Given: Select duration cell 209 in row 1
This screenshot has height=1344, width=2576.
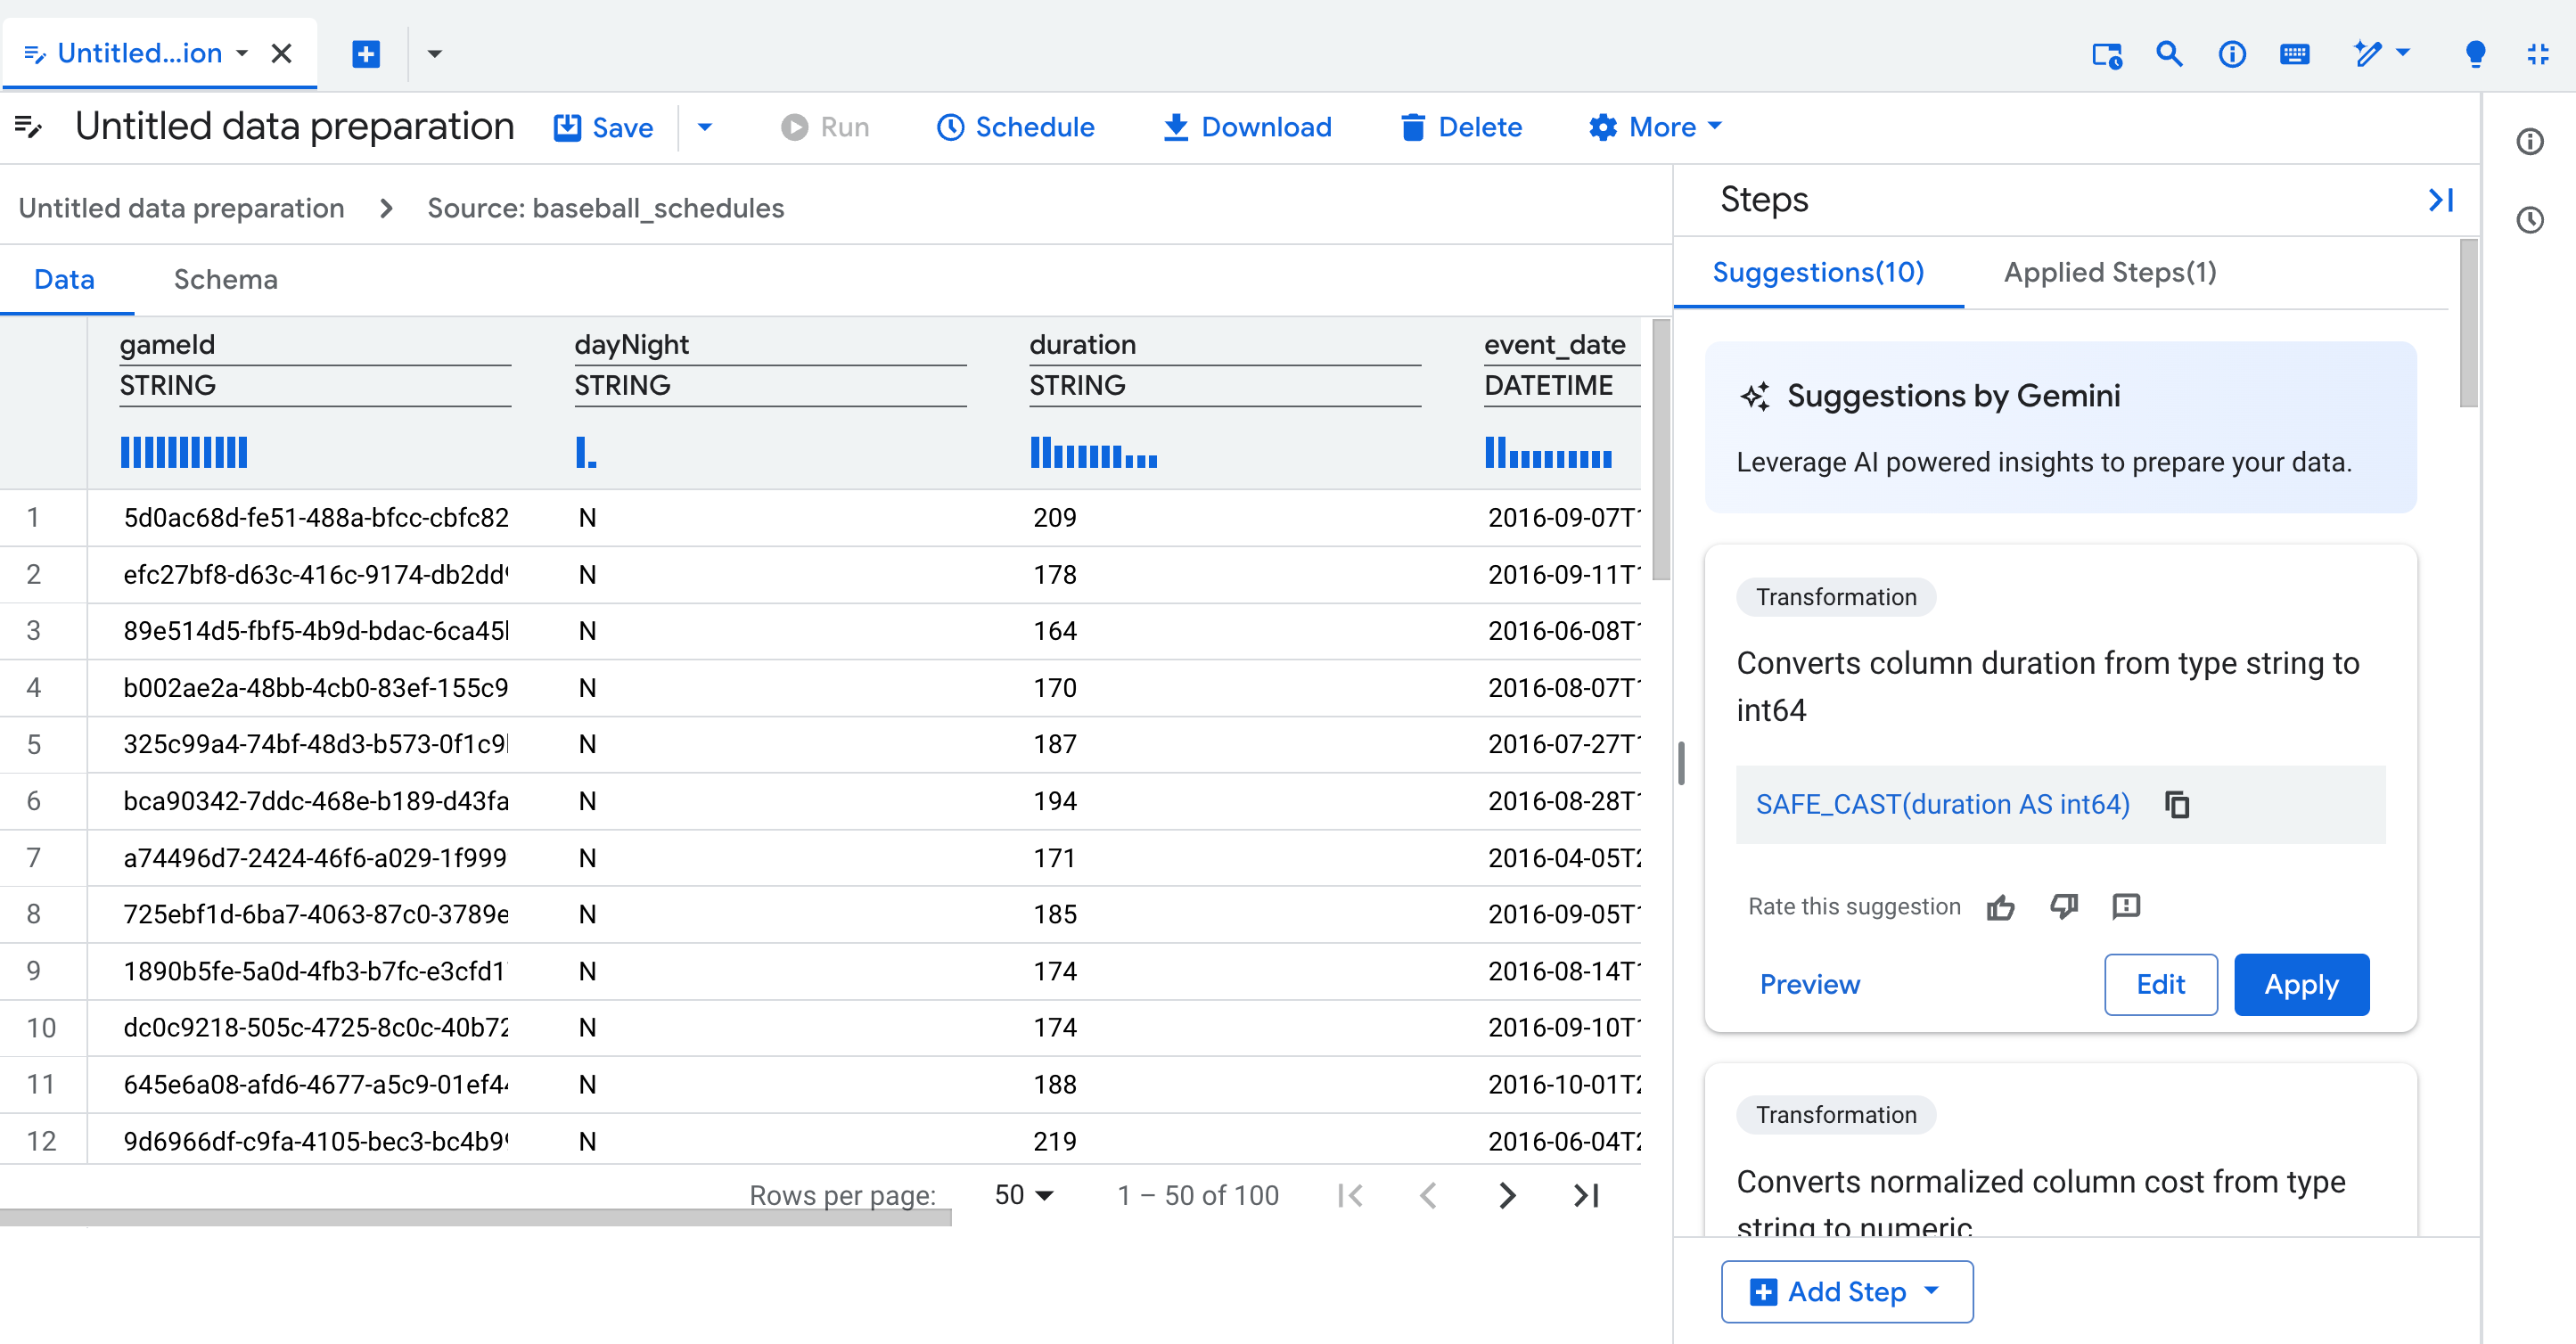Looking at the screenshot, I should click(1055, 517).
